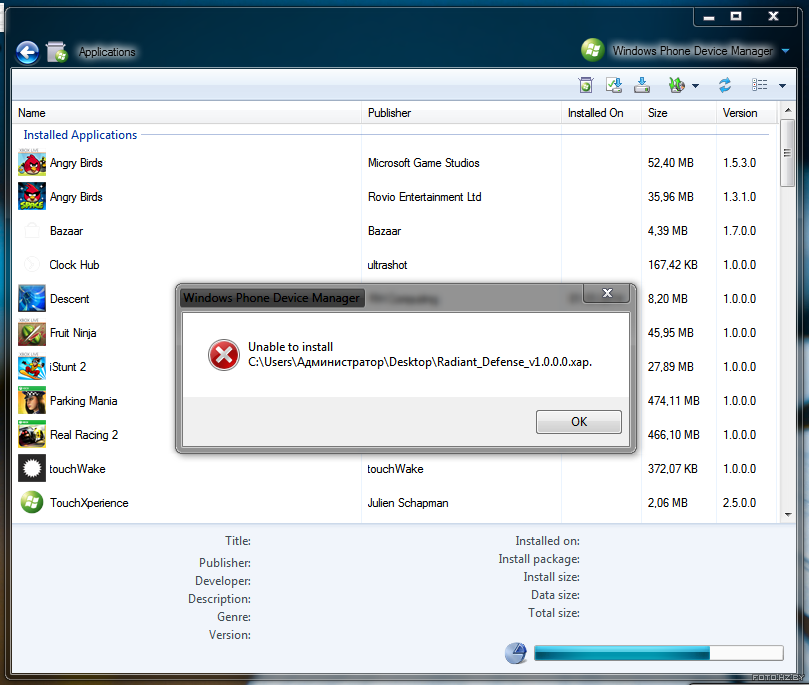Click the storage pie chart icon
The image size is (809, 685).
pos(516,653)
